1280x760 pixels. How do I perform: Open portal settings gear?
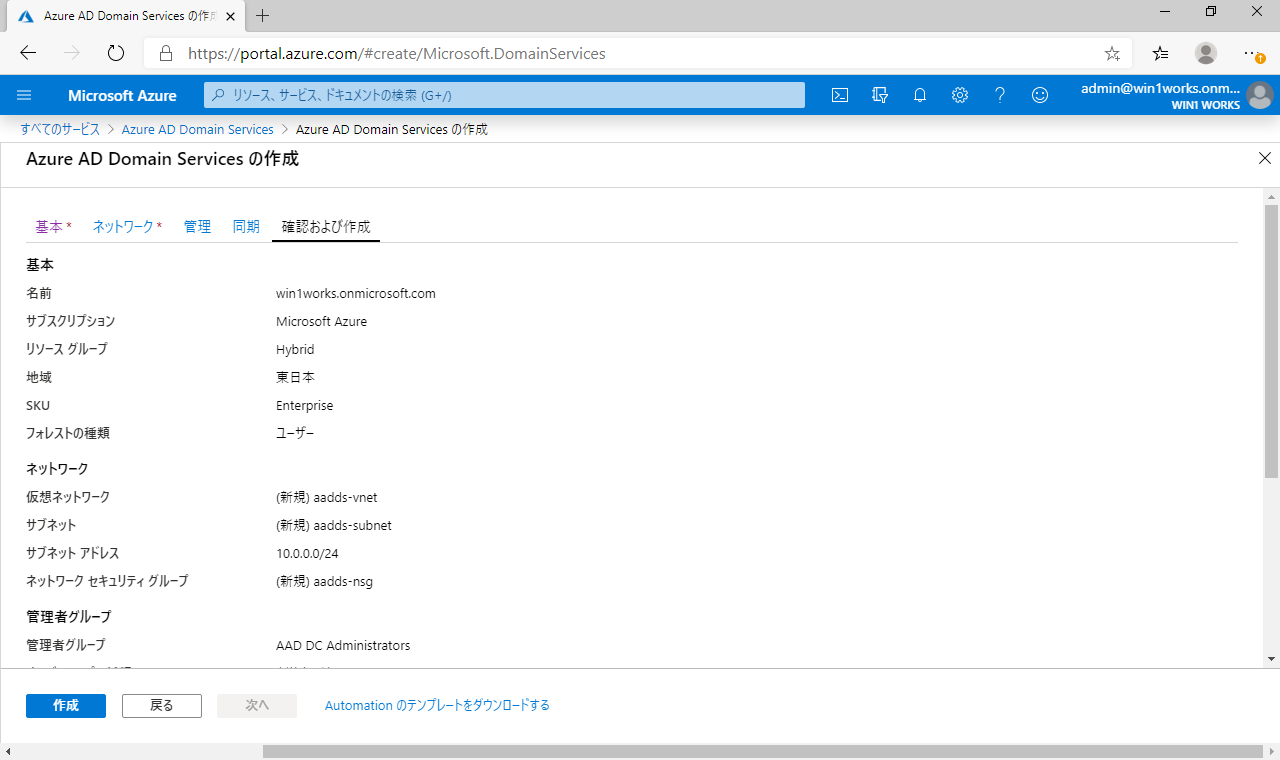[x=960, y=95]
